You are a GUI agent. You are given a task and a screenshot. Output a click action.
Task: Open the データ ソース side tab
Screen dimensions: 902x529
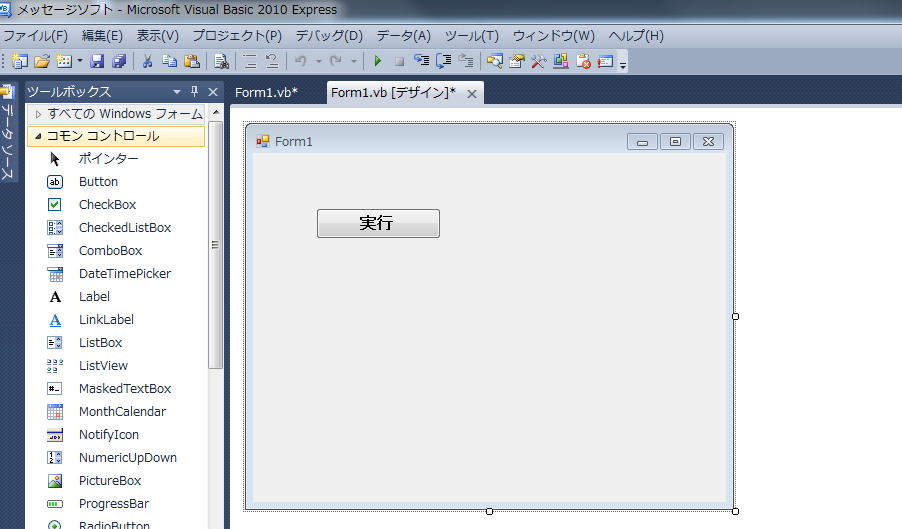click(x=7, y=133)
